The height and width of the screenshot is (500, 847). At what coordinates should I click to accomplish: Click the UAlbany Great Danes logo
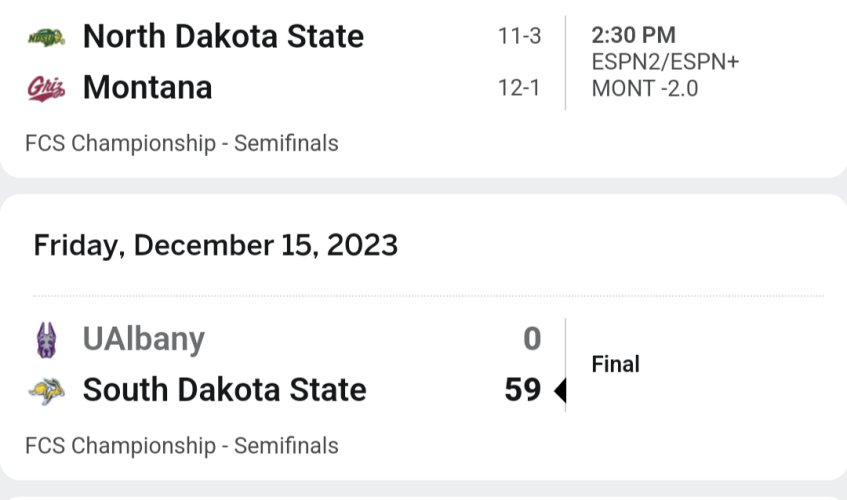[46, 340]
